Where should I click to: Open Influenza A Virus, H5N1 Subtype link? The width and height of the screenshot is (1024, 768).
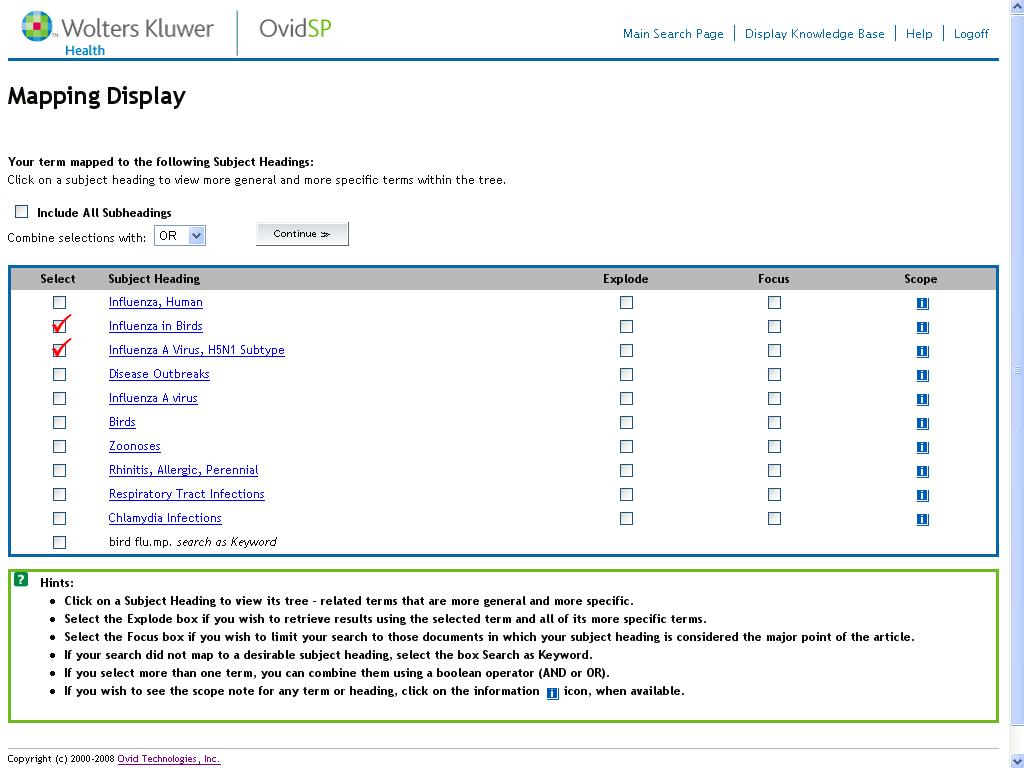pyautogui.click(x=197, y=350)
